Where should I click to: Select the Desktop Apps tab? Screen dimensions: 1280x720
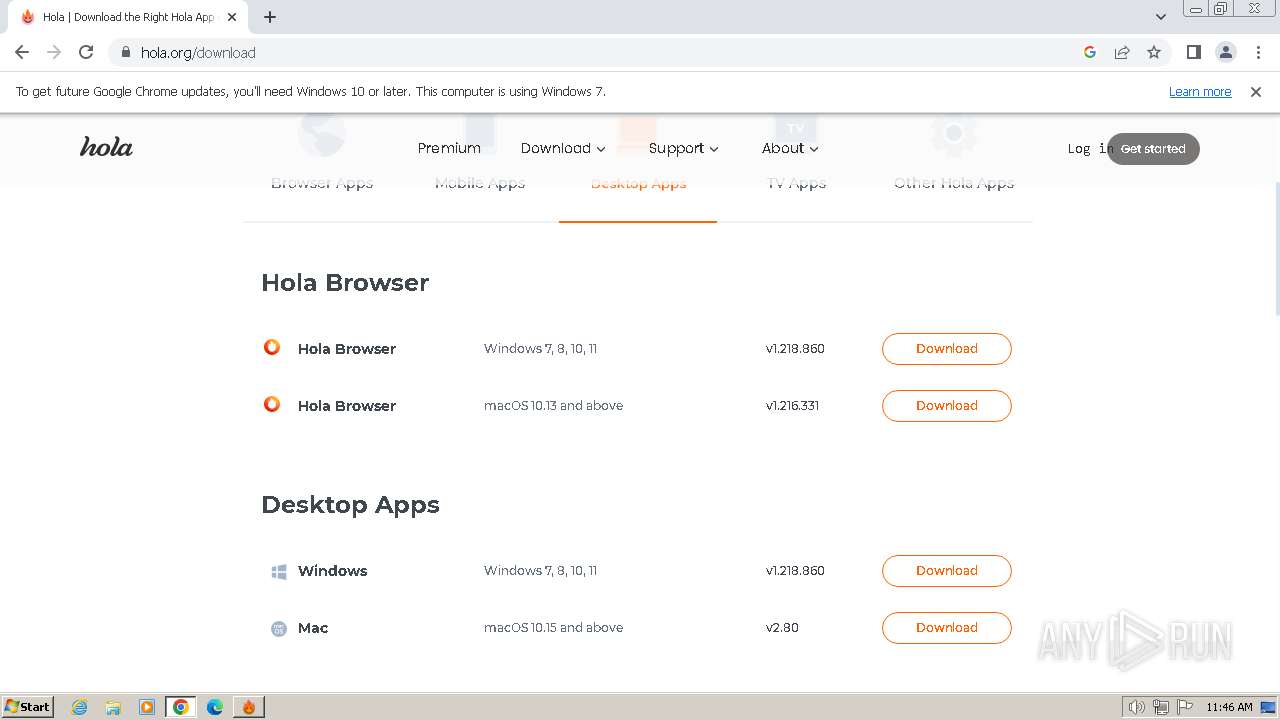pos(638,183)
